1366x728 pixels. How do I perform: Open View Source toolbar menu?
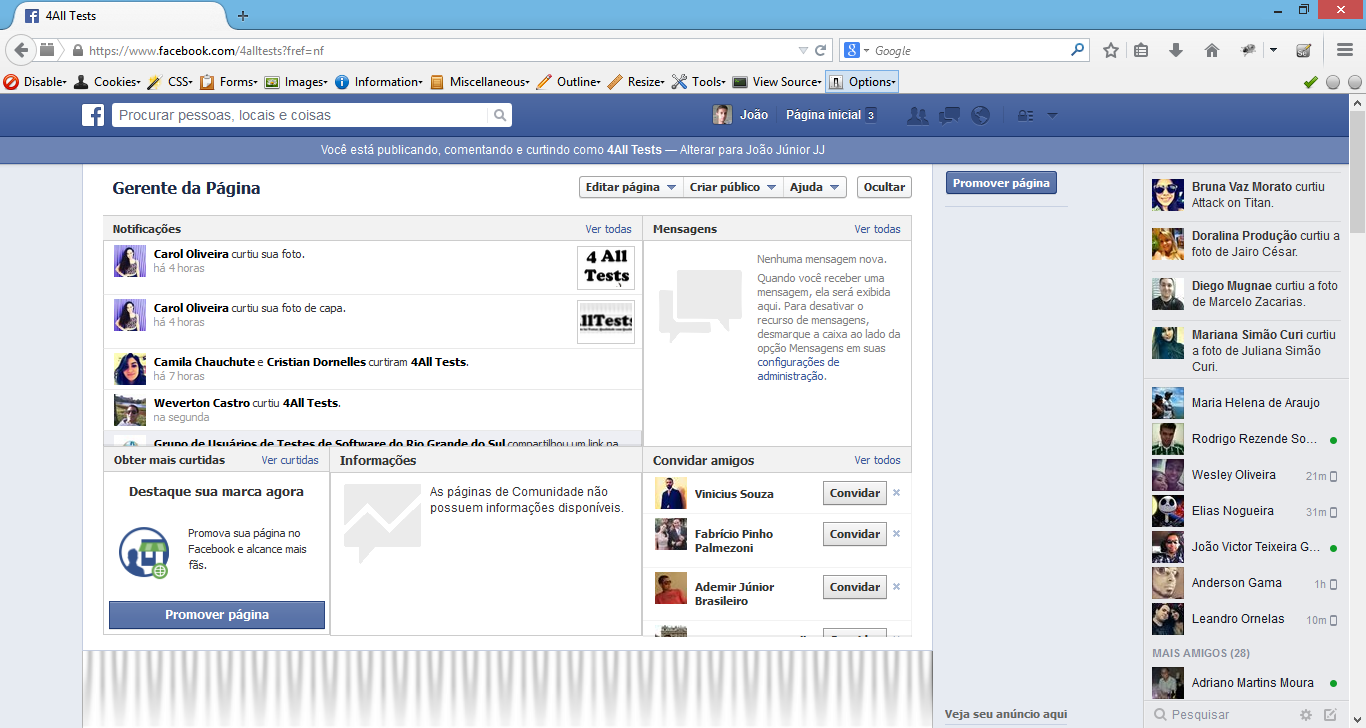click(777, 82)
